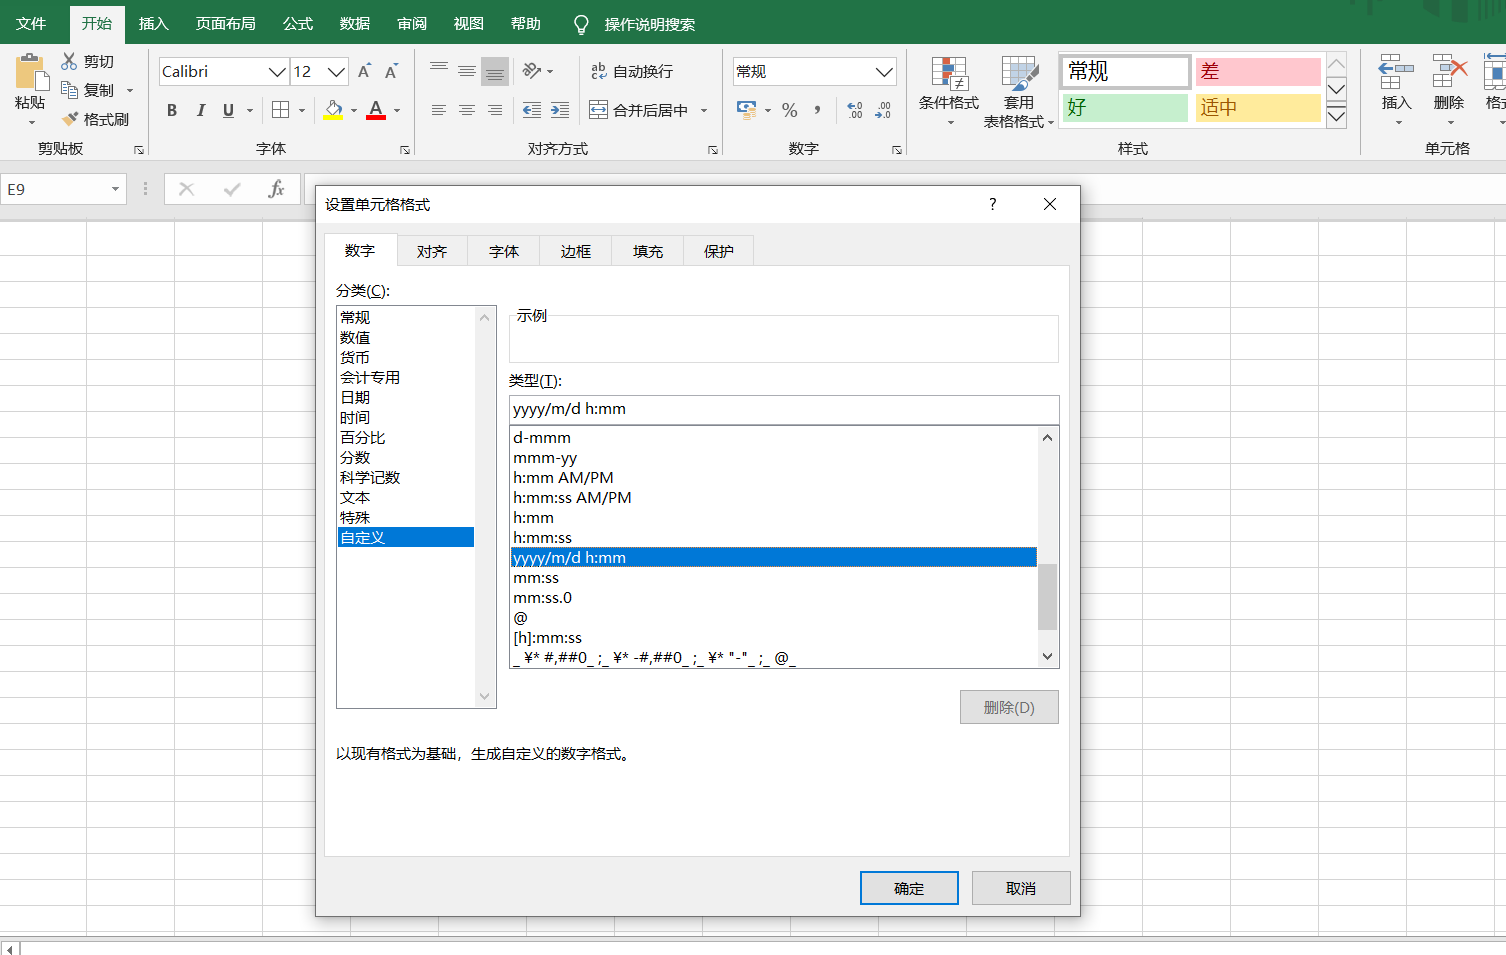Image resolution: width=1506 pixels, height=955 pixels.
Task: Apply underline with the U icon
Action: point(228,110)
